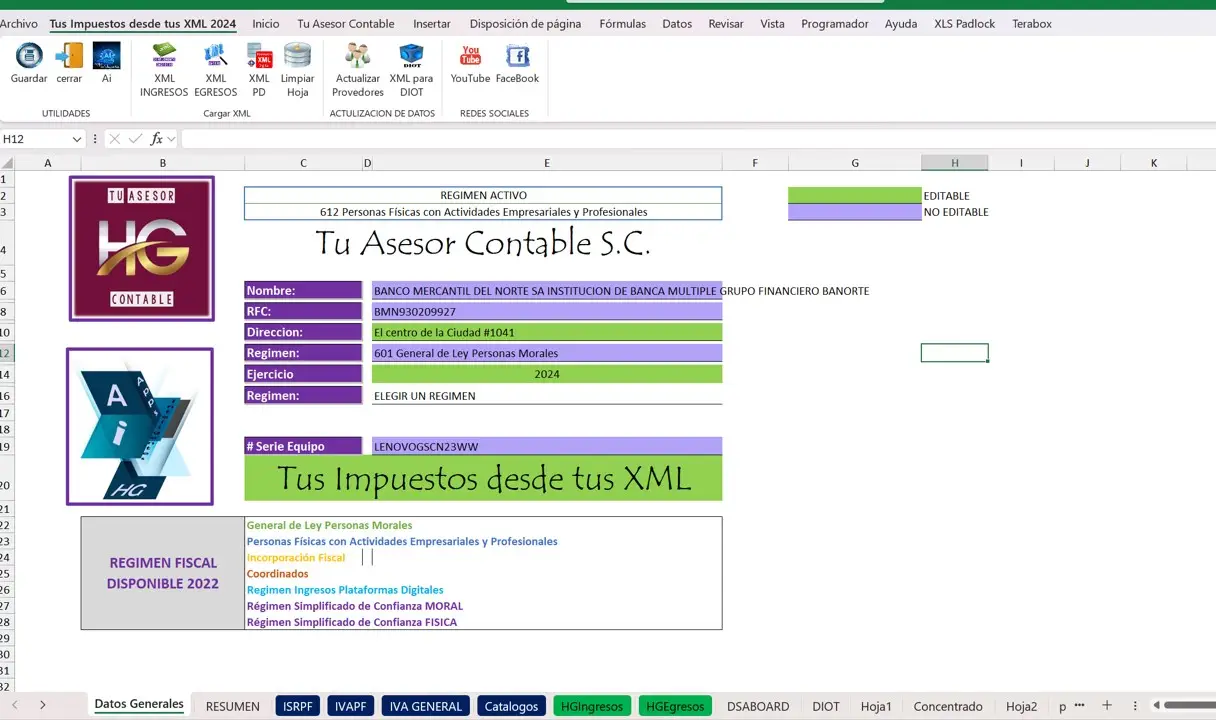1216x720 pixels.
Task: Select Regimen Ingresos Plataformas Digitales
Action: point(345,590)
